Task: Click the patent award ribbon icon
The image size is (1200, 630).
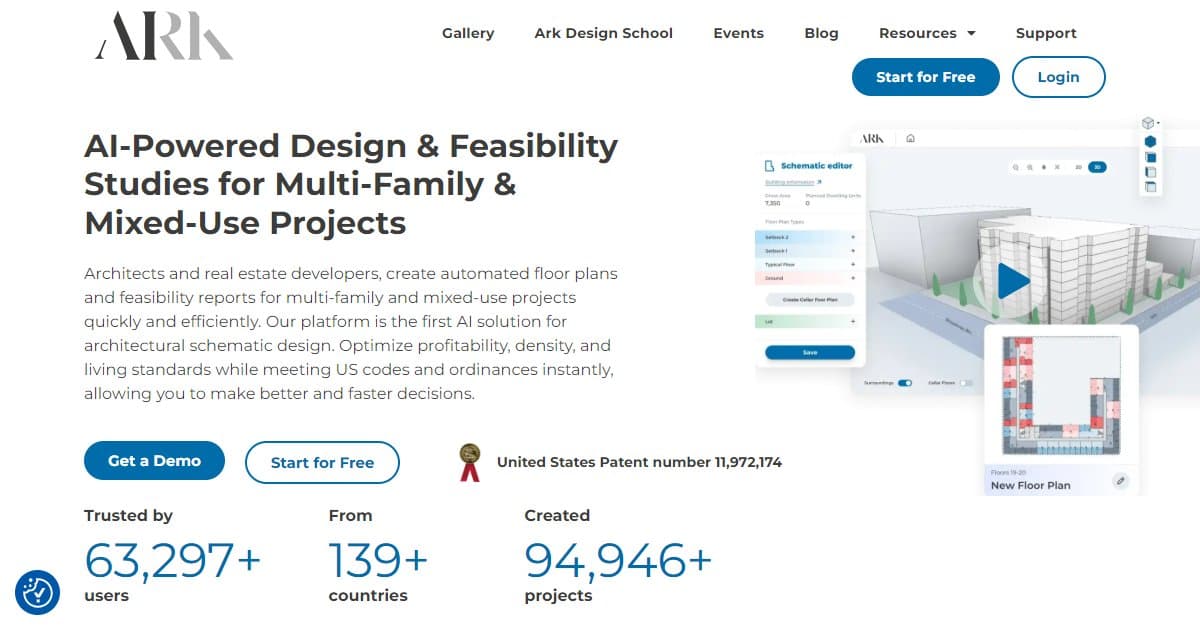Action: tap(470, 461)
